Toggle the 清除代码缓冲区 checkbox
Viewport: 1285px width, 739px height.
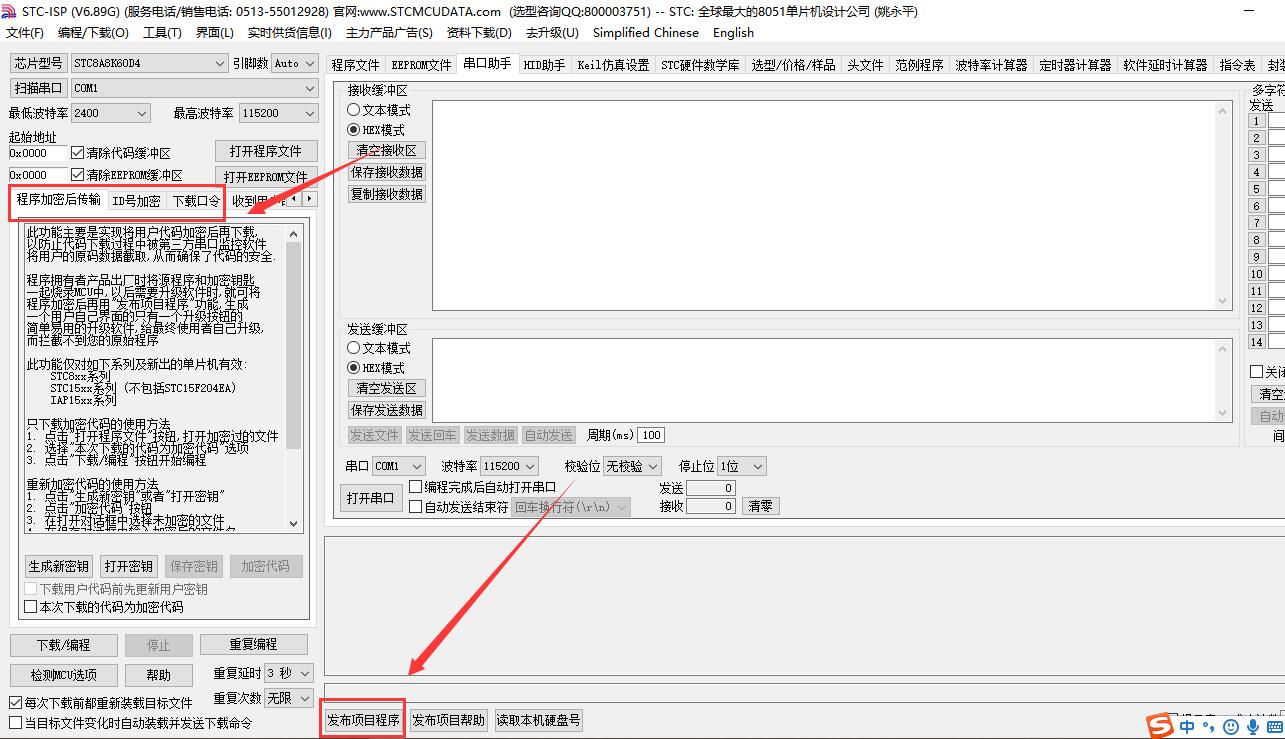tap(77, 153)
